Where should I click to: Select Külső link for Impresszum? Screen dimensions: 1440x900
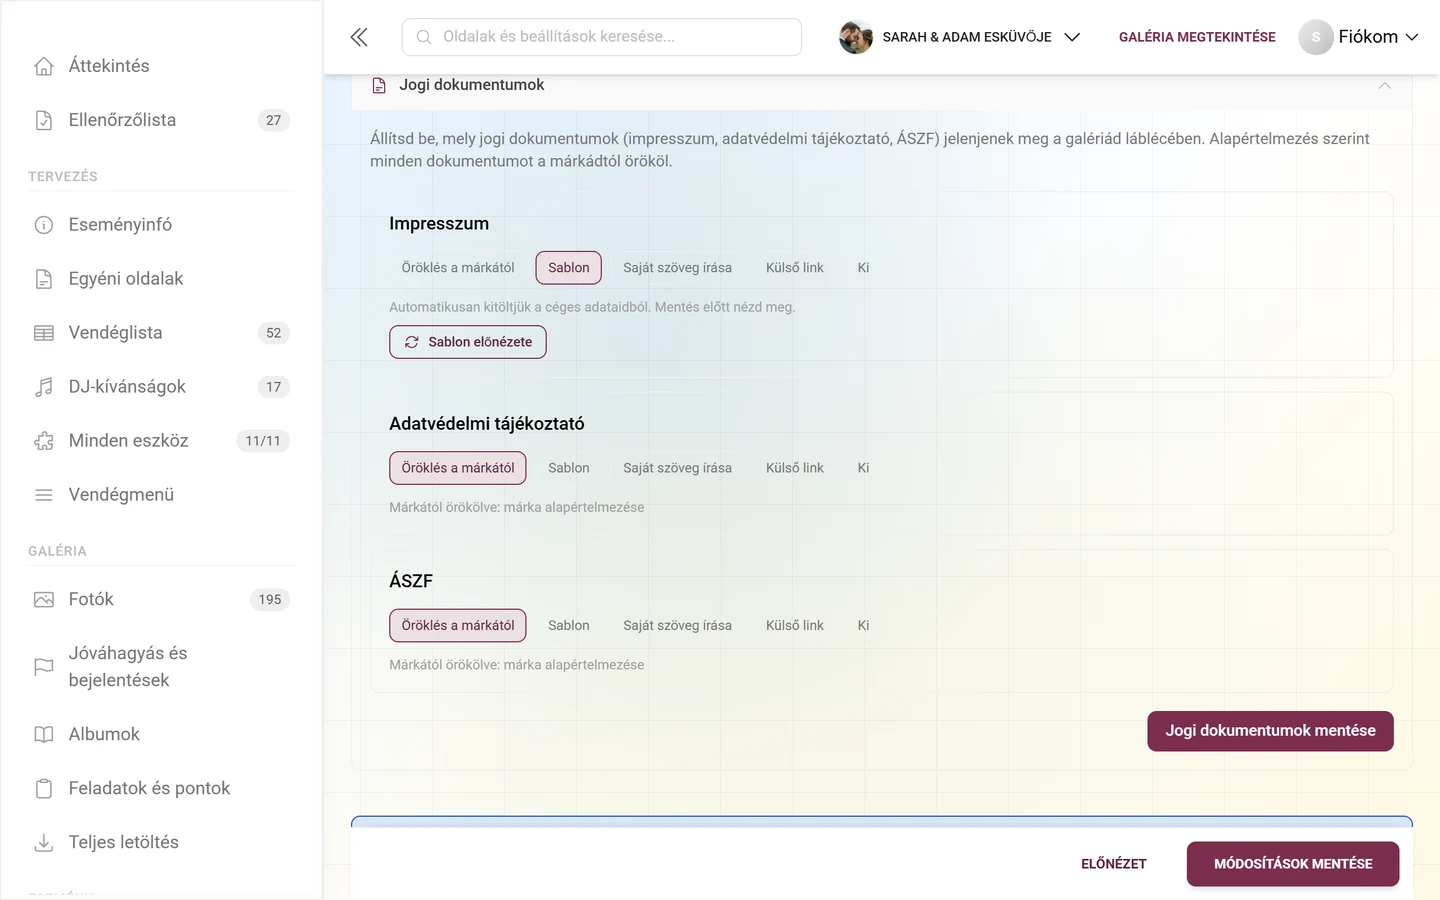coord(795,268)
